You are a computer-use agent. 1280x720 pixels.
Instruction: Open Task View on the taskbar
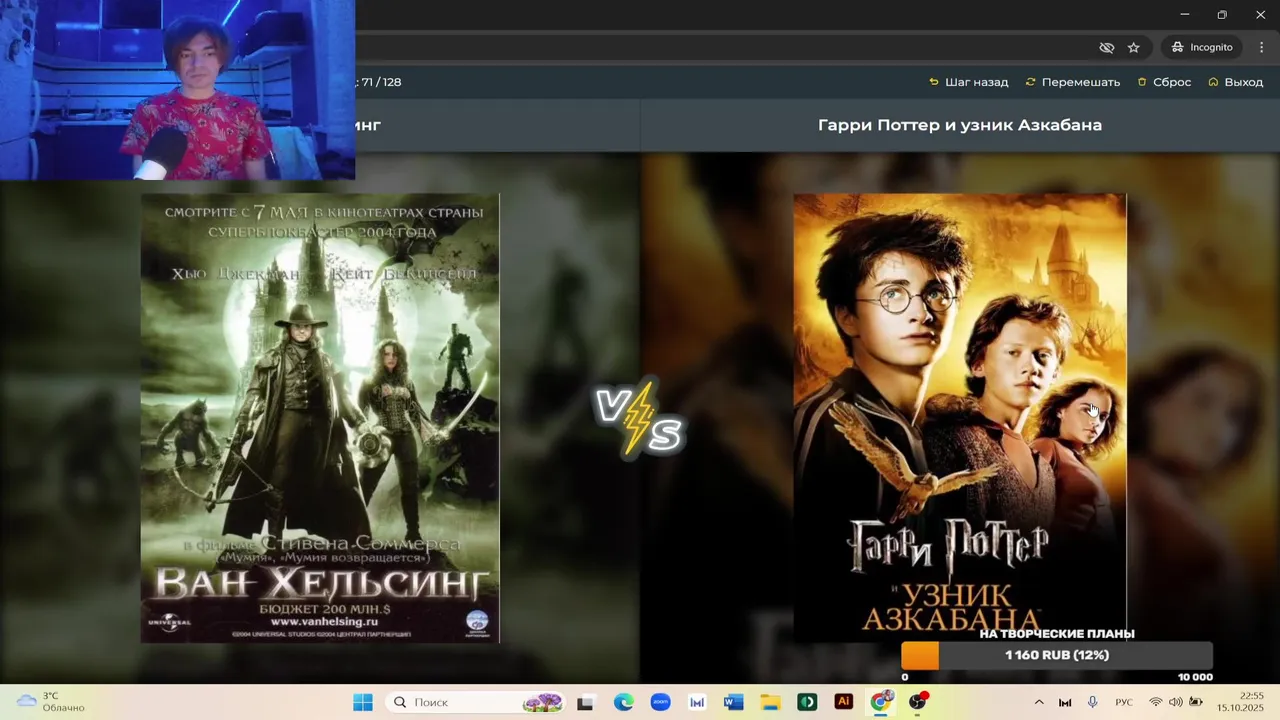click(x=585, y=702)
